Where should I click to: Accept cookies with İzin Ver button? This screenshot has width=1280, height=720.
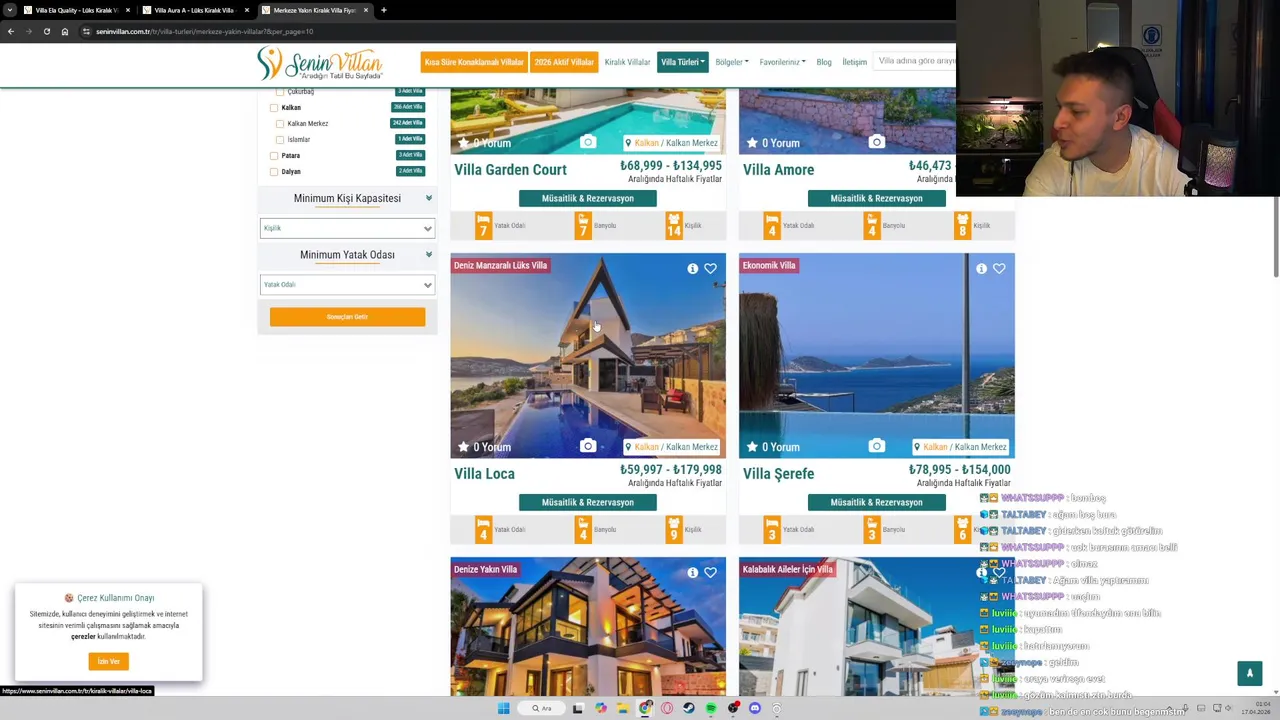tap(108, 661)
